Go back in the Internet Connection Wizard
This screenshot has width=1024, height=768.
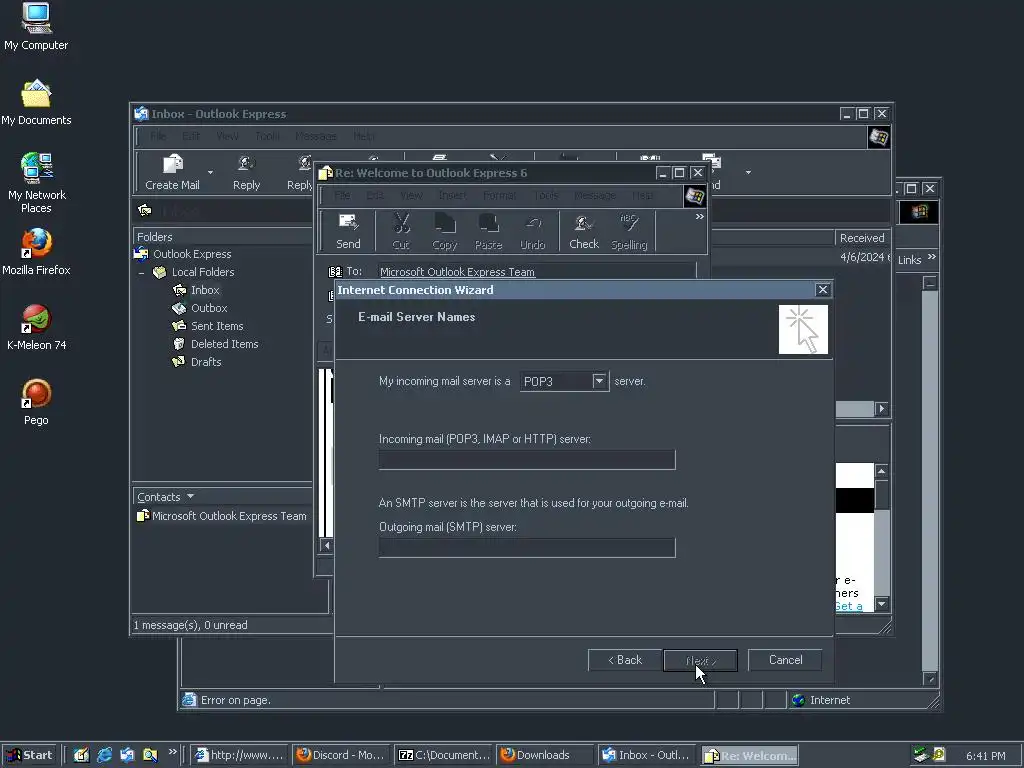(625, 660)
